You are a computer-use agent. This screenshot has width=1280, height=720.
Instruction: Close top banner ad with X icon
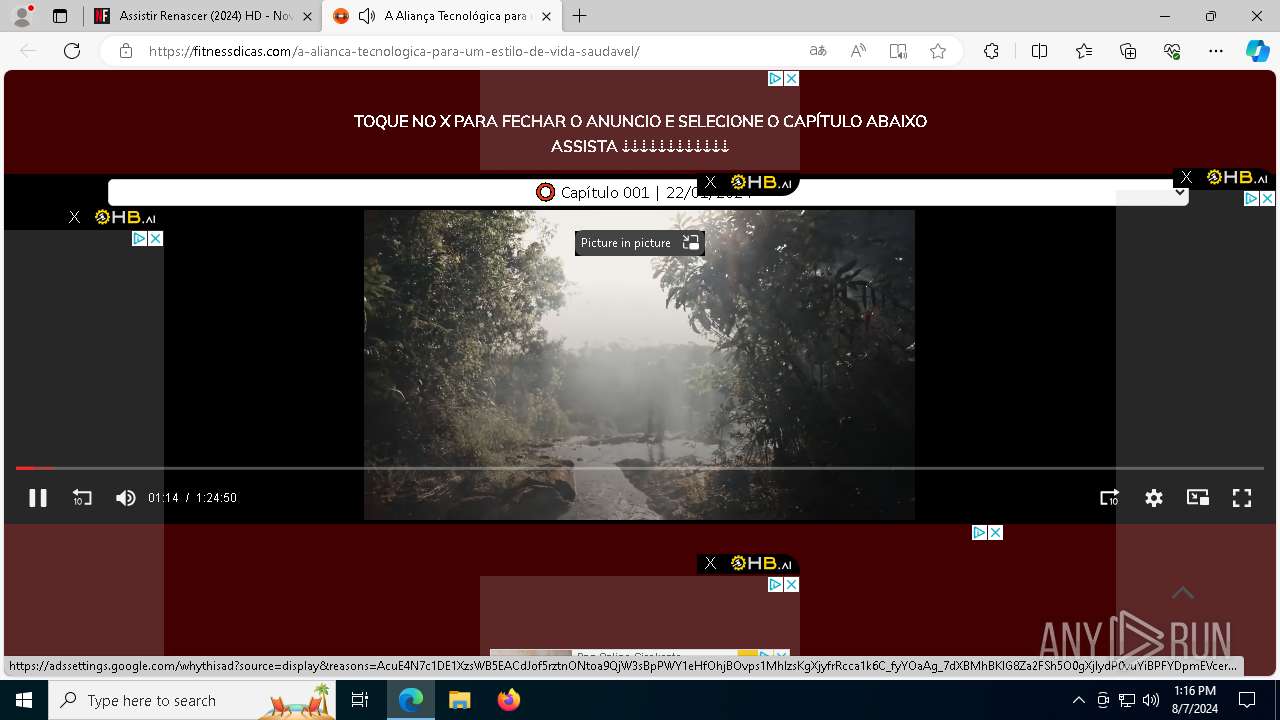[791, 78]
